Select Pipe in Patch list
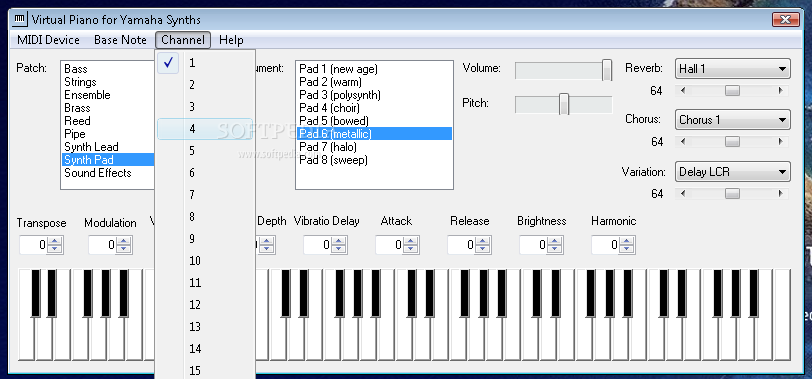 coord(108,134)
